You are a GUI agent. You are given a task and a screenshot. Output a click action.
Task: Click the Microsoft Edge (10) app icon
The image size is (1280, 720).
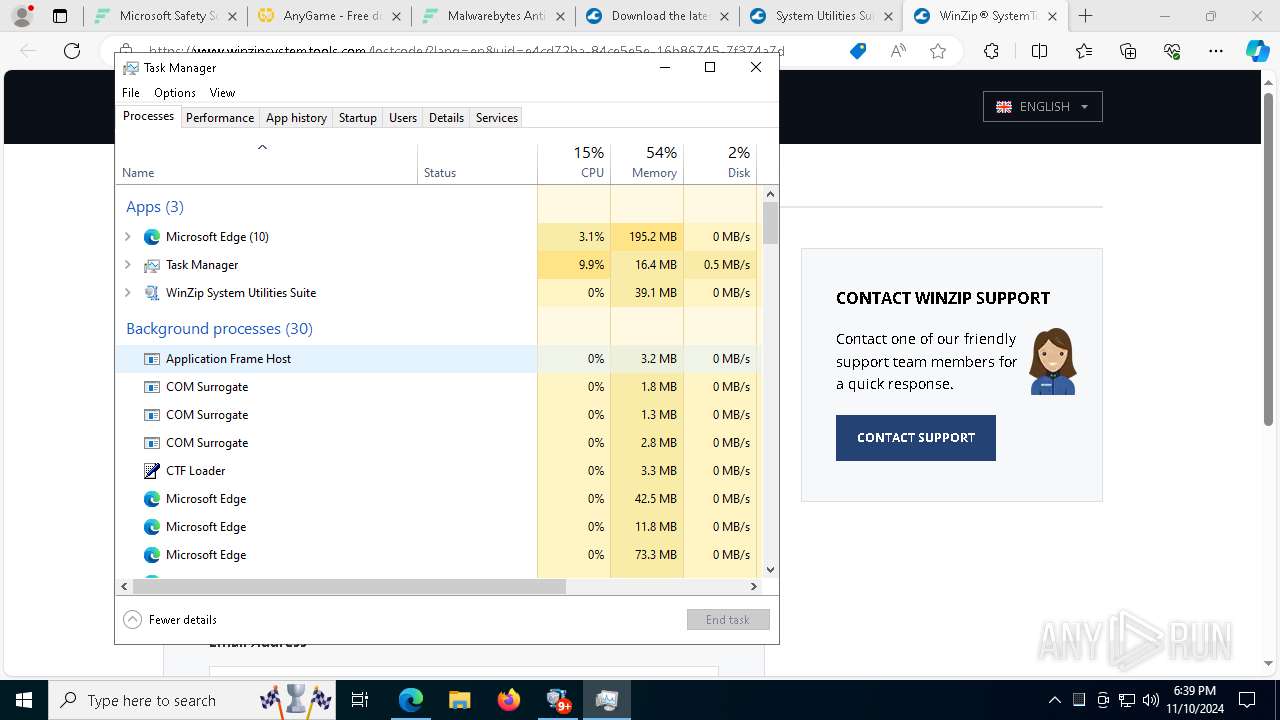152,237
